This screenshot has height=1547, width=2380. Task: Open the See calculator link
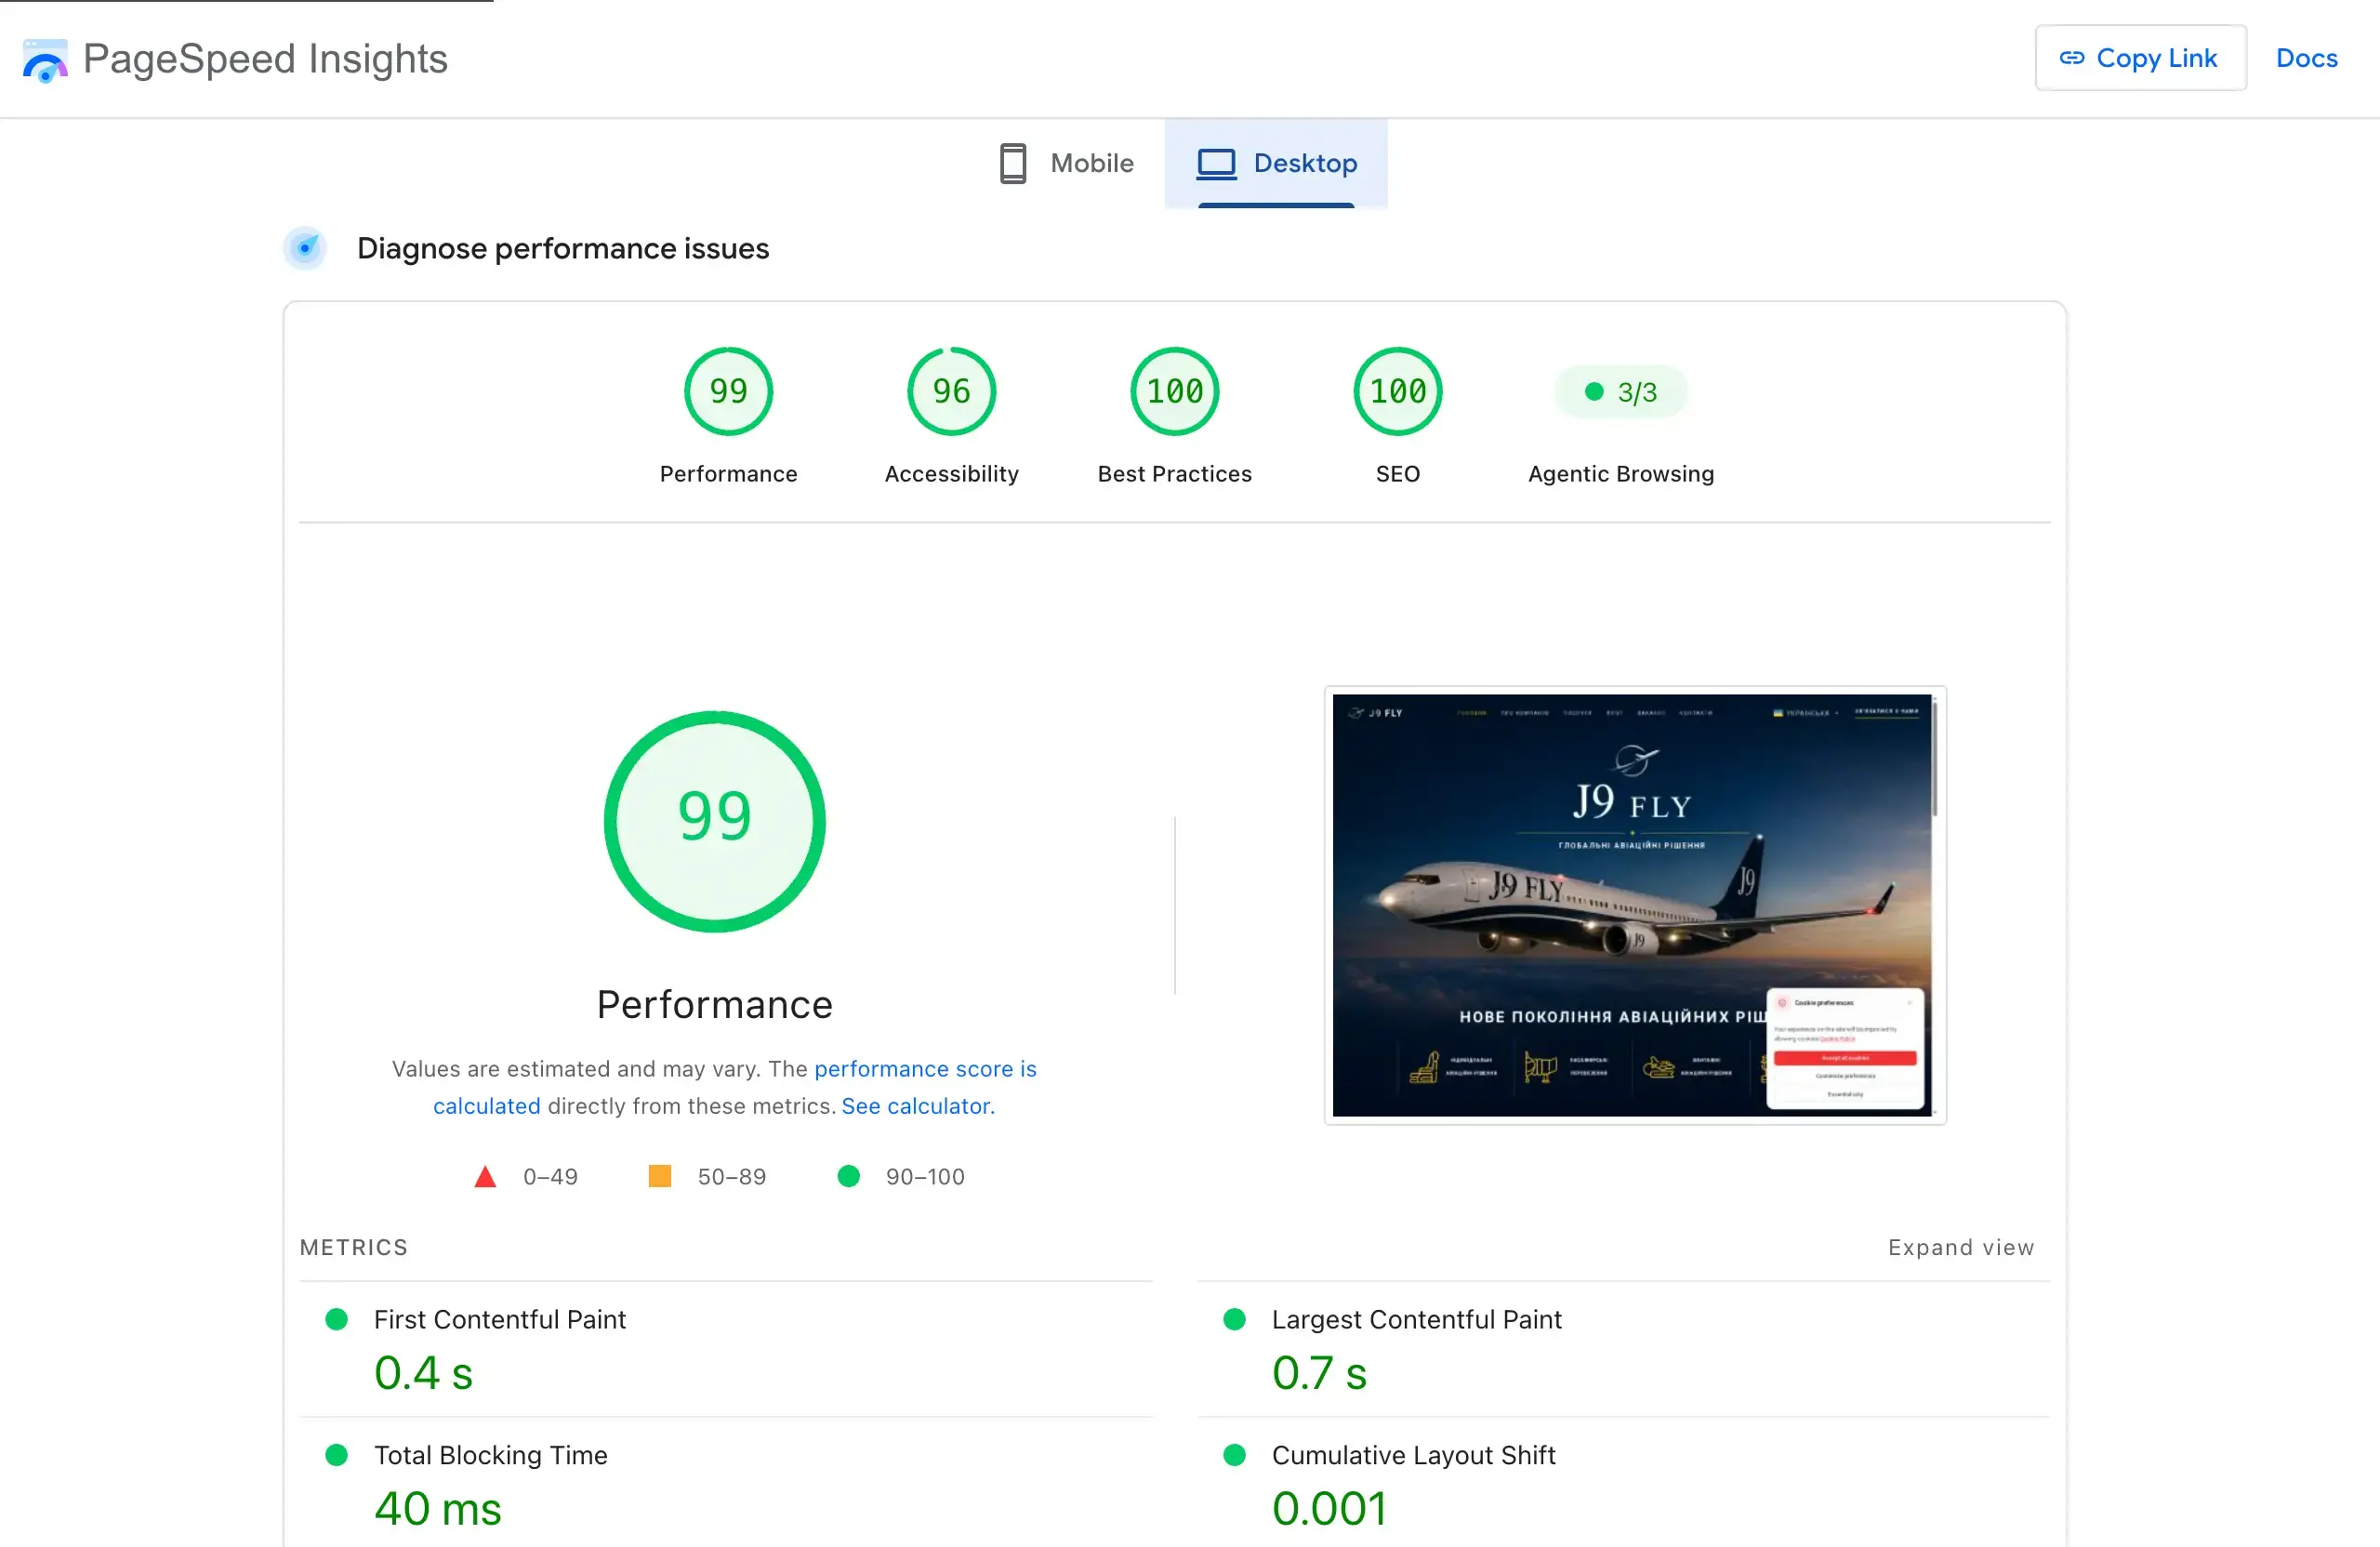tap(918, 1106)
